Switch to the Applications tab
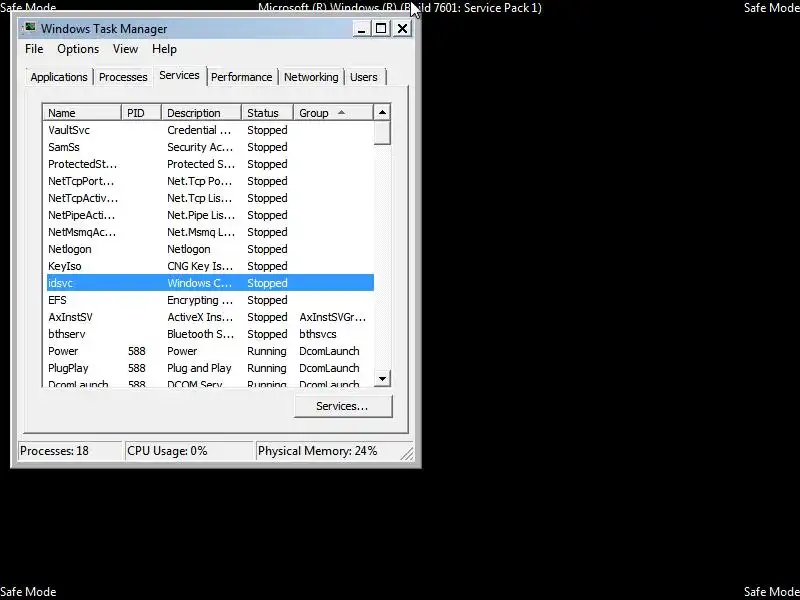This screenshot has width=800, height=600. [x=59, y=77]
